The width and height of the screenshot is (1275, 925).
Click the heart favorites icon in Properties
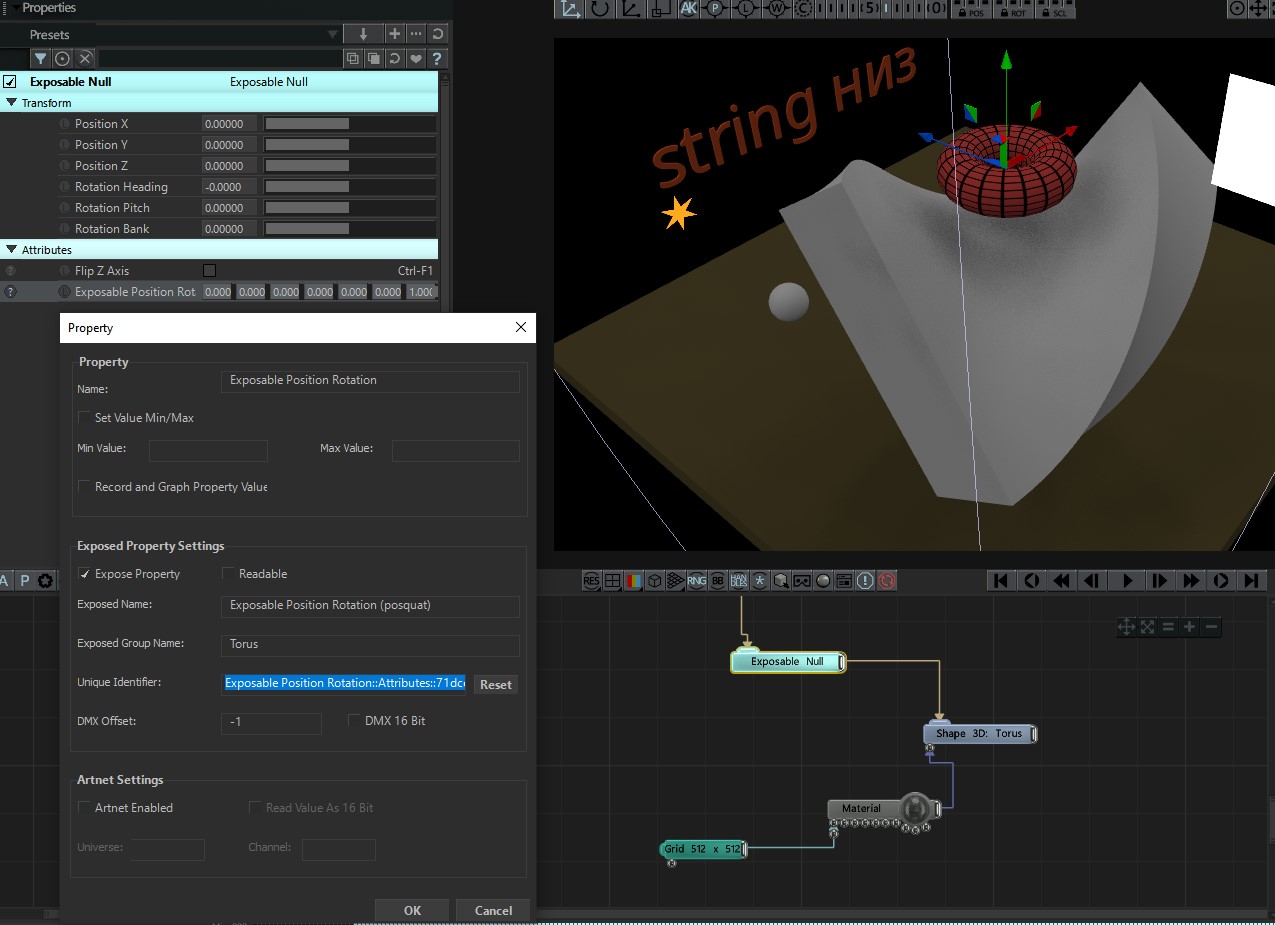[416, 59]
